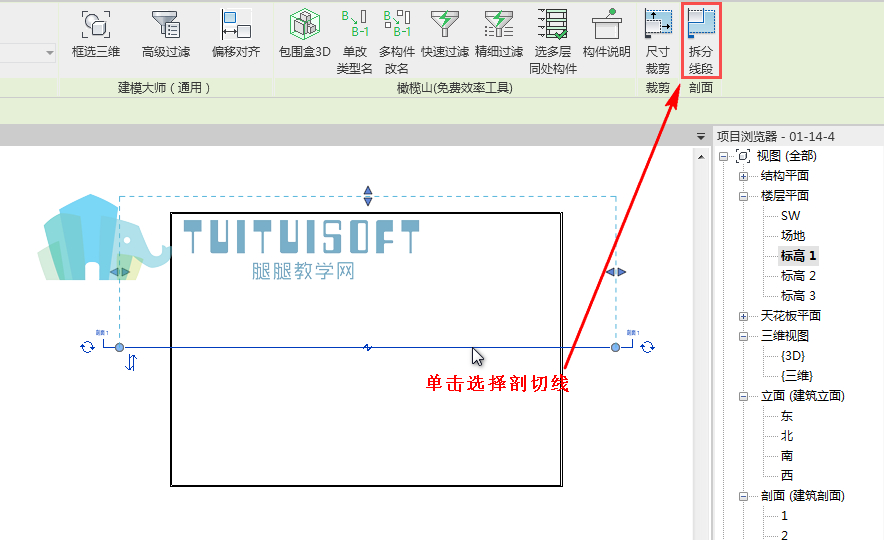Click the 尺寸裁剪 size crop tool
The height and width of the screenshot is (540, 884).
tap(658, 42)
